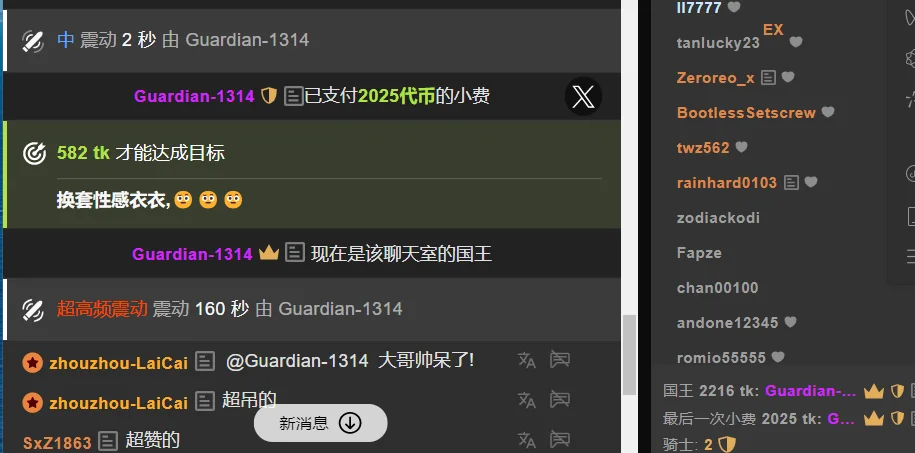Click the goal target icon beside 582 tk
The height and width of the screenshot is (453, 915).
tap(34, 153)
